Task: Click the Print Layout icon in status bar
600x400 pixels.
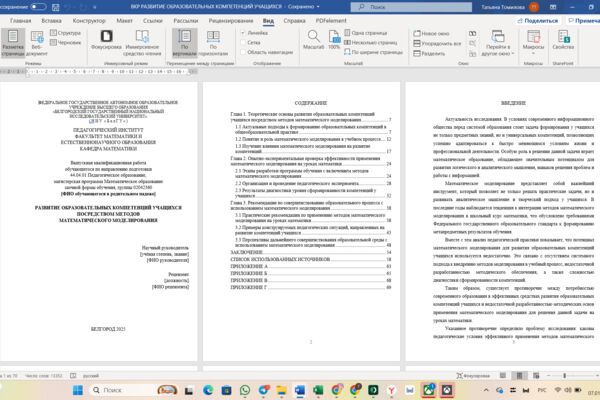Action: pyautogui.click(x=519, y=376)
